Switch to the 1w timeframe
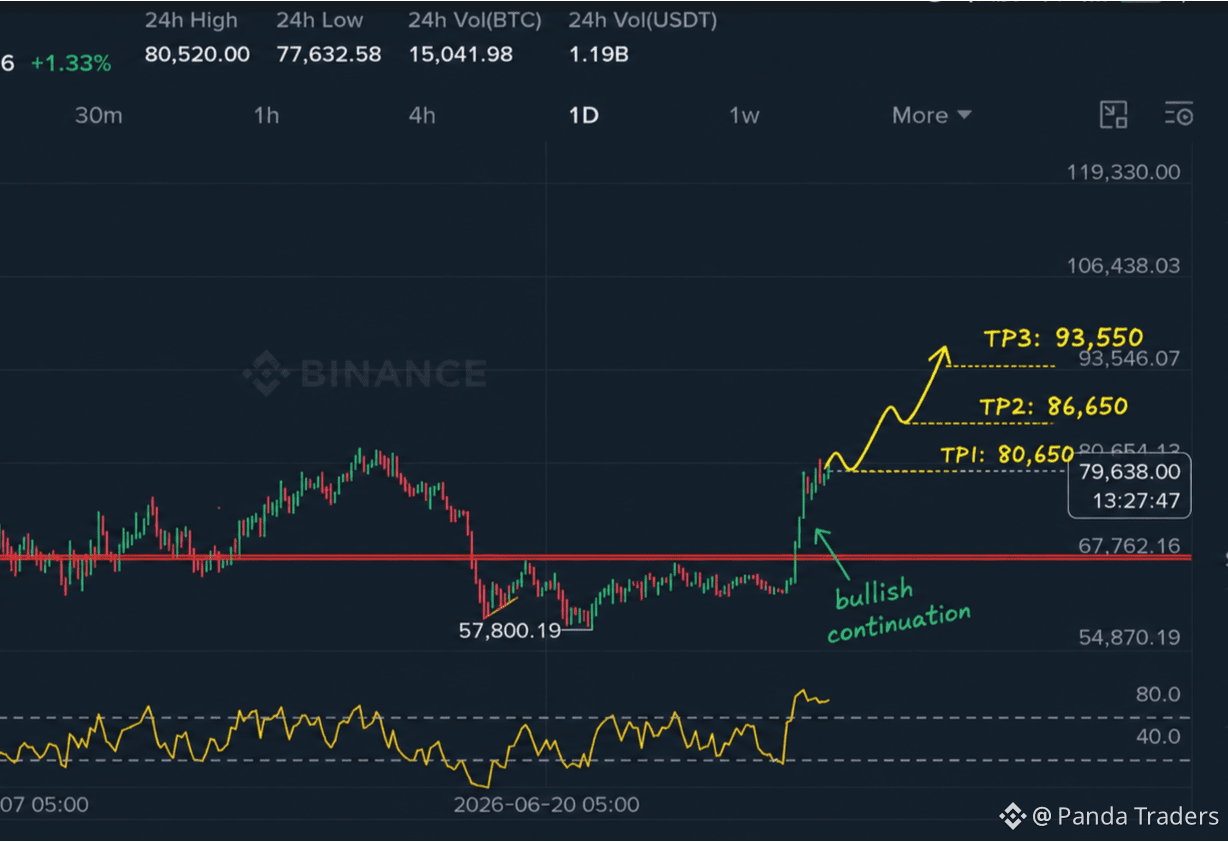Viewport: 1228px width, 842px height. tap(744, 115)
